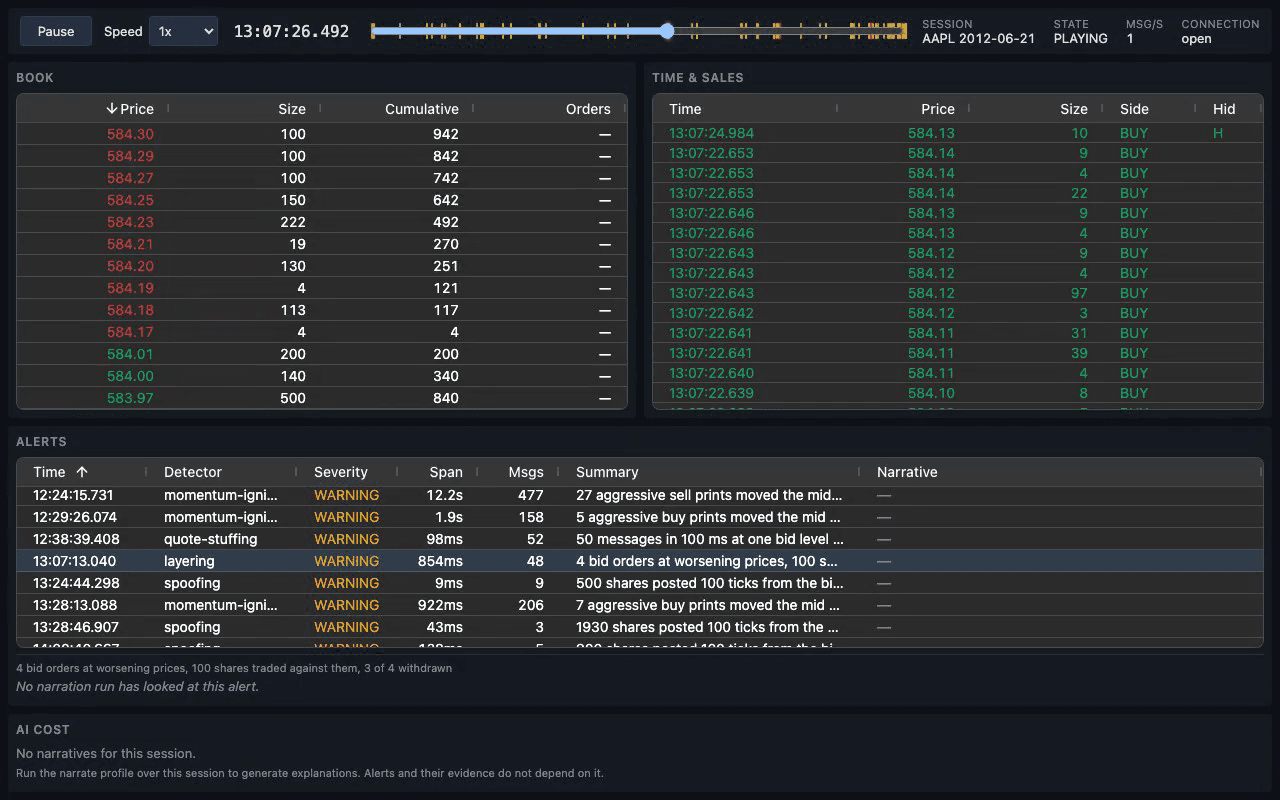The width and height of the screenshot is (1280, 800).
Task: Click the Book Cumulative column header
Action: pos(422,109)
